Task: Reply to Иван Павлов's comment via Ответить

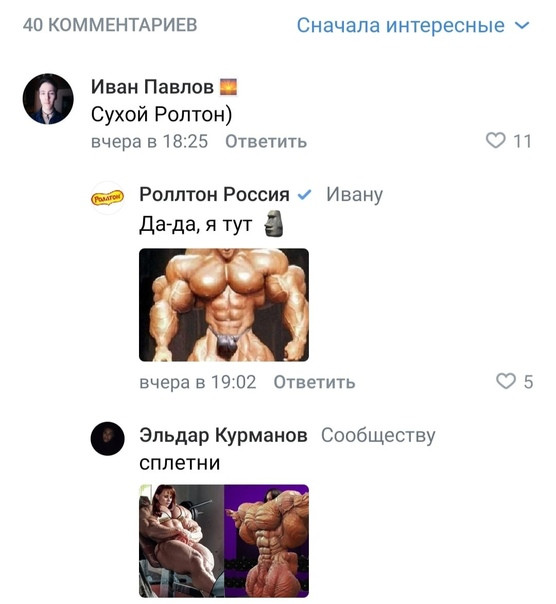Action: pos(266,141)
